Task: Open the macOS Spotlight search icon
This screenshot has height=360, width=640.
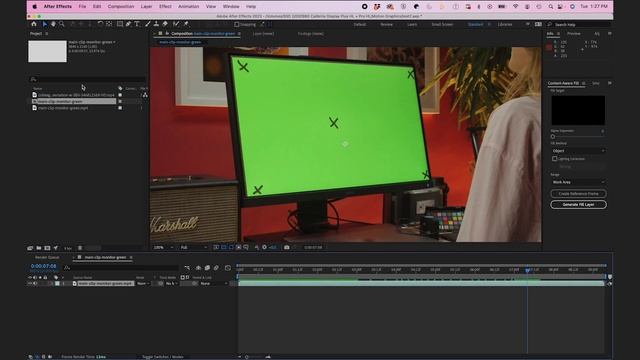Action: tap(550, 7)
